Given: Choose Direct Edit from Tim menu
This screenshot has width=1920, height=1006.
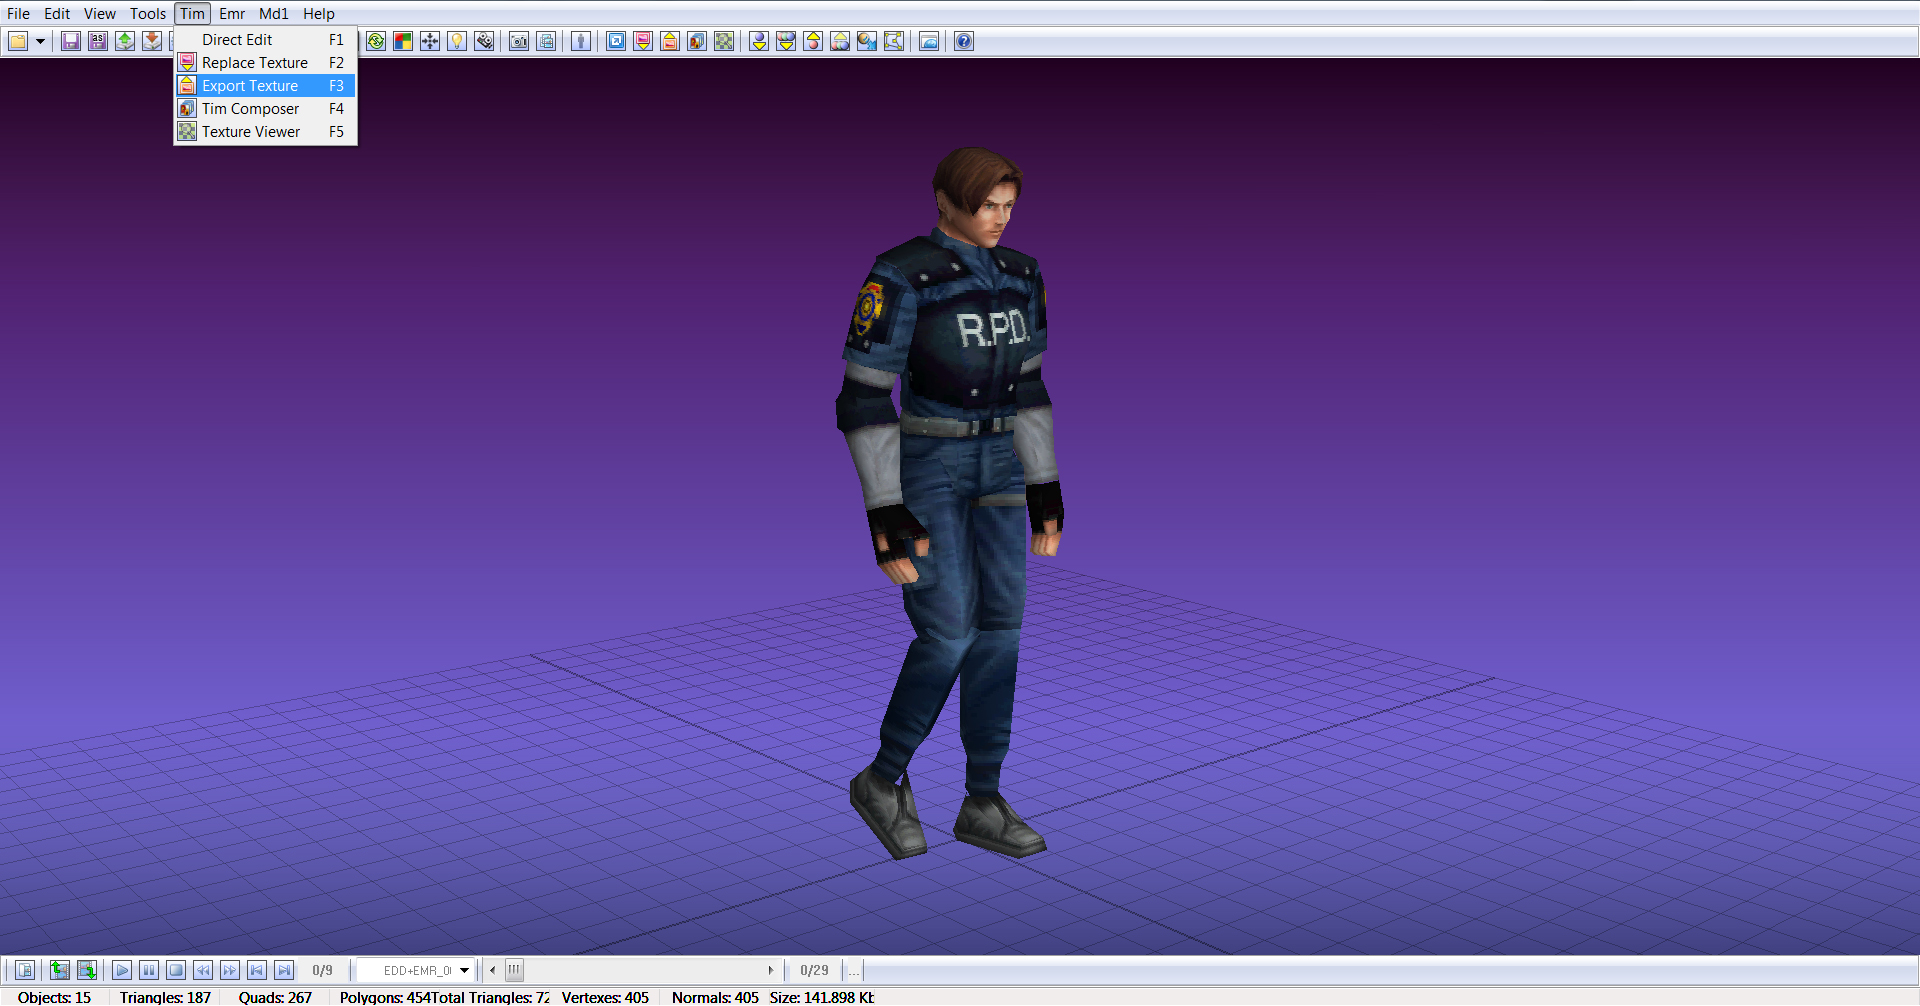Looking at the screenshot, I should pyautogui.click(x=265, y=40).
